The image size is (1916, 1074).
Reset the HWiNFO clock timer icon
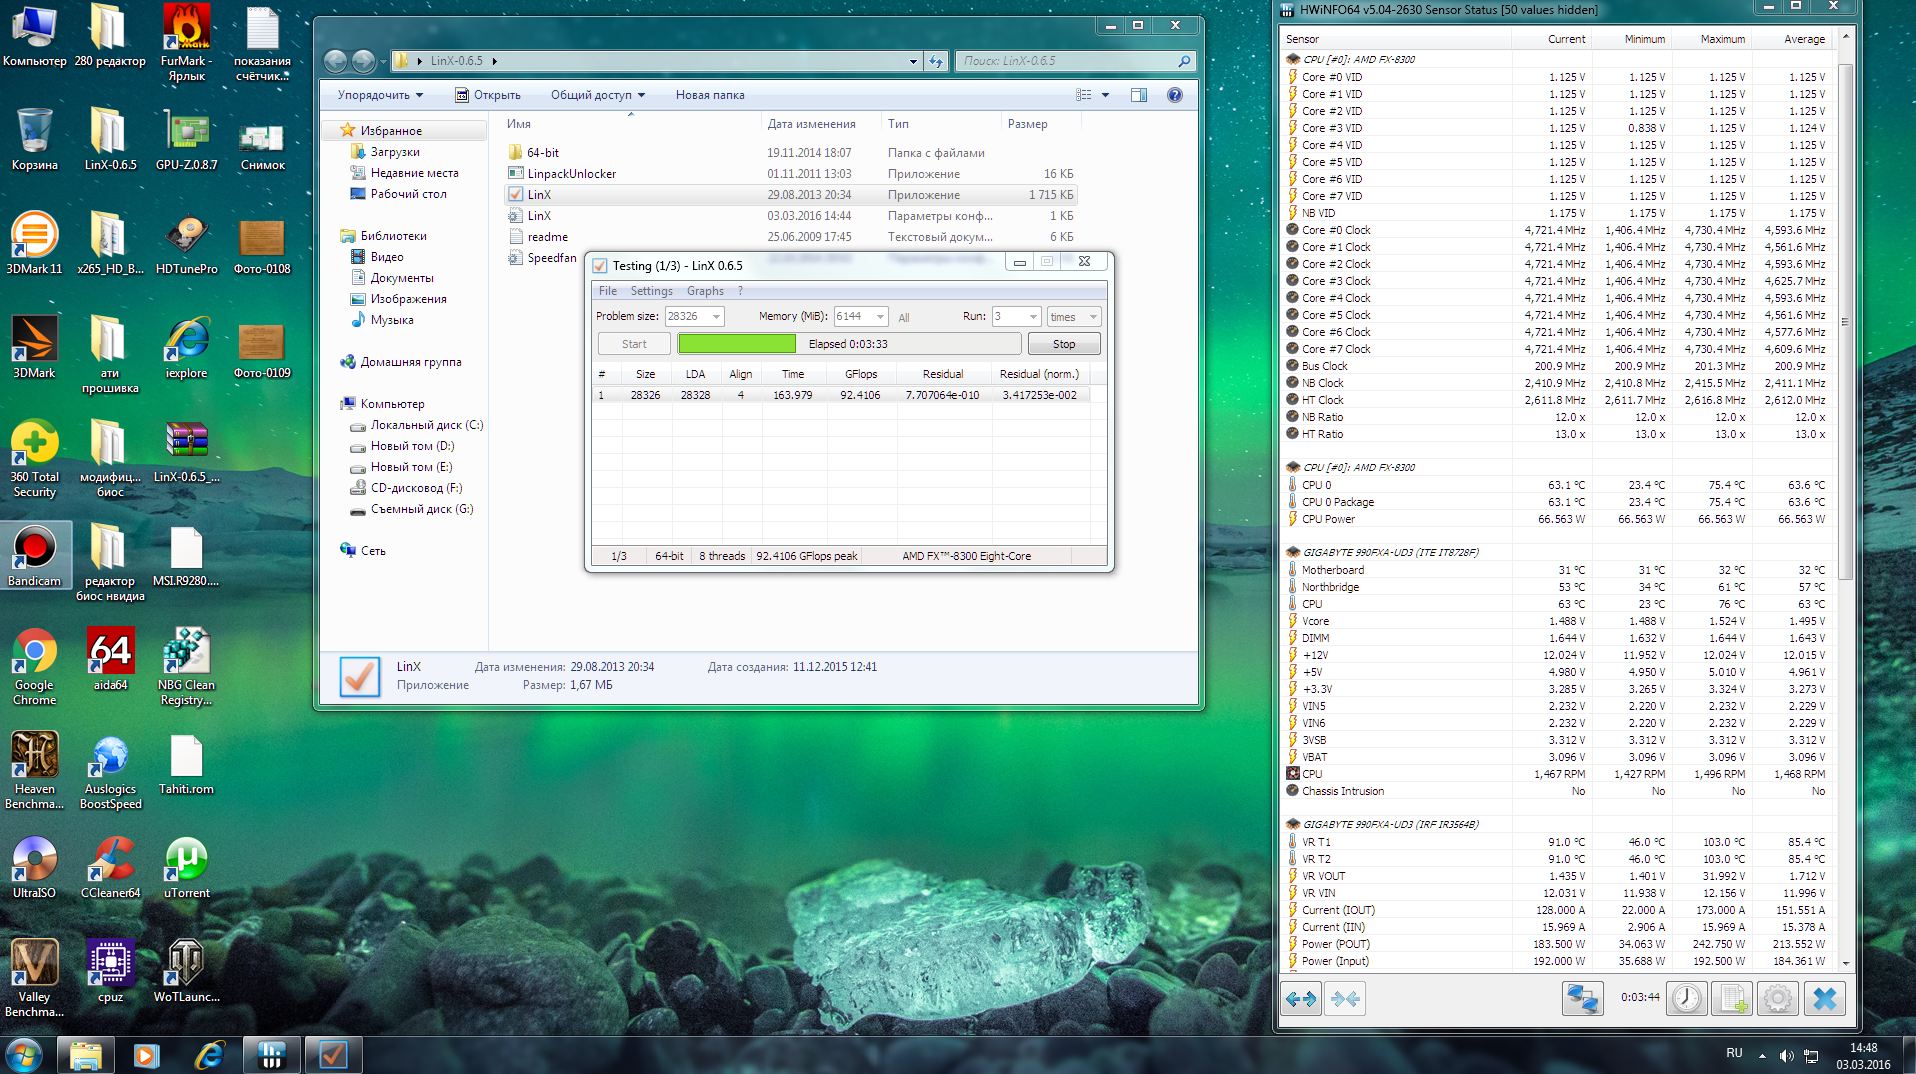click(1686, 998)
